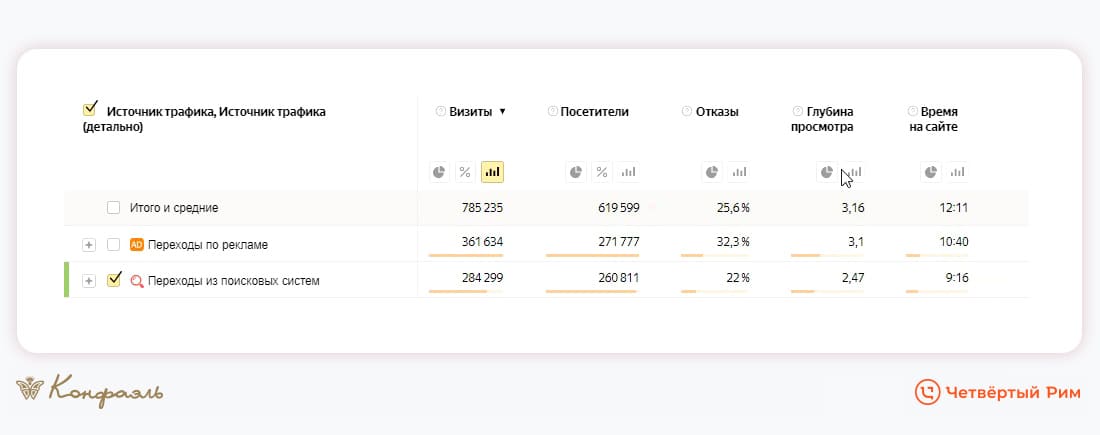Click active bar chart icon under Визиты
Image resolution: width=1100 pixels, height=435 pixels.
492,172
